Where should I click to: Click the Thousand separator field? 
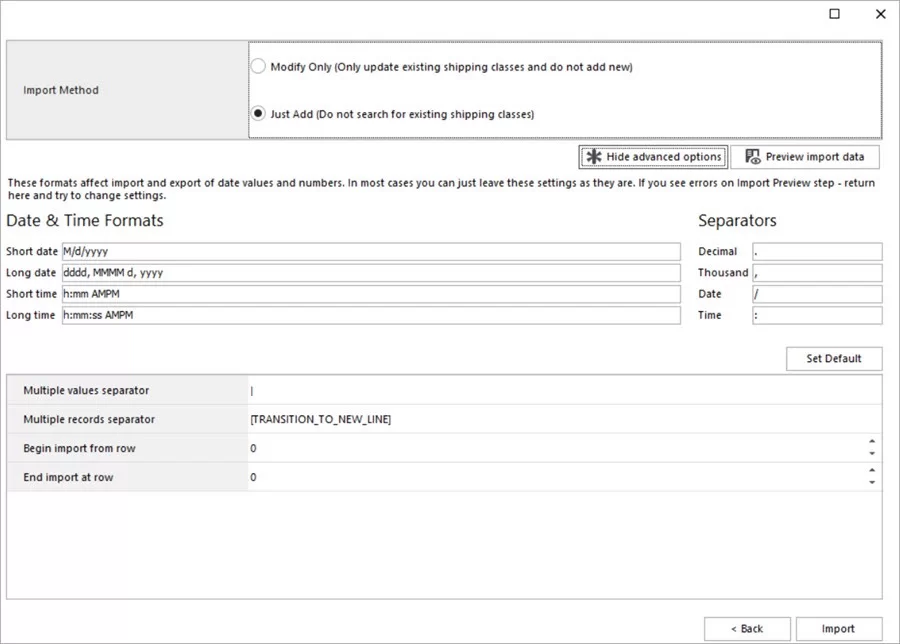point(817,272)
